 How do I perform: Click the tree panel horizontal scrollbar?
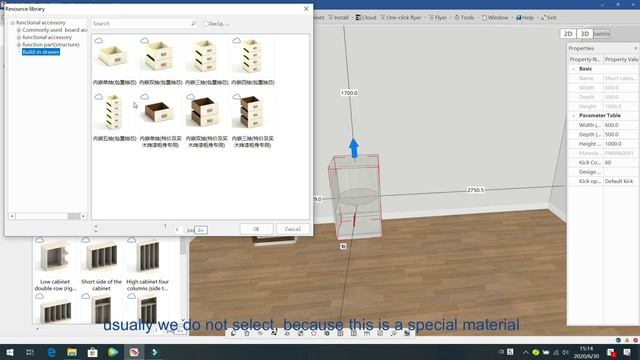(47, 216)
